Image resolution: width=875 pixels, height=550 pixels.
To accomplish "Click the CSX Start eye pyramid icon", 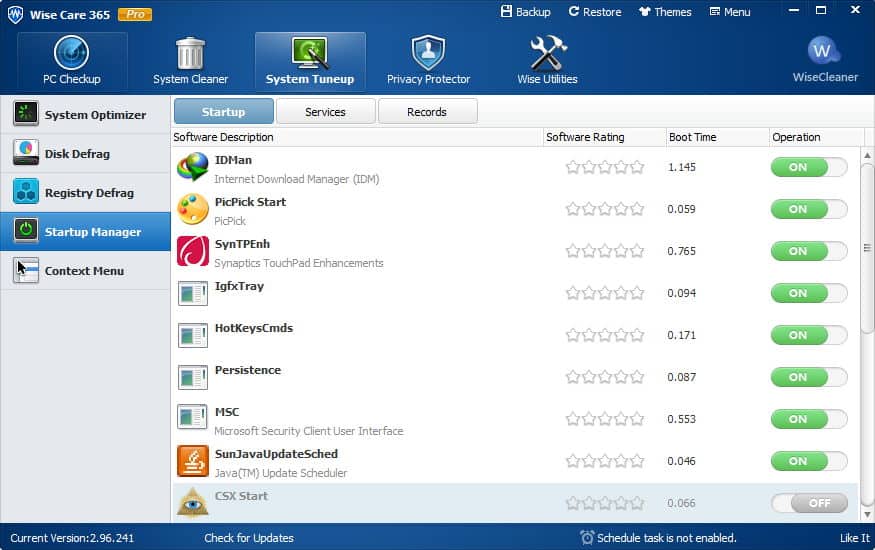I will [193, 501].
